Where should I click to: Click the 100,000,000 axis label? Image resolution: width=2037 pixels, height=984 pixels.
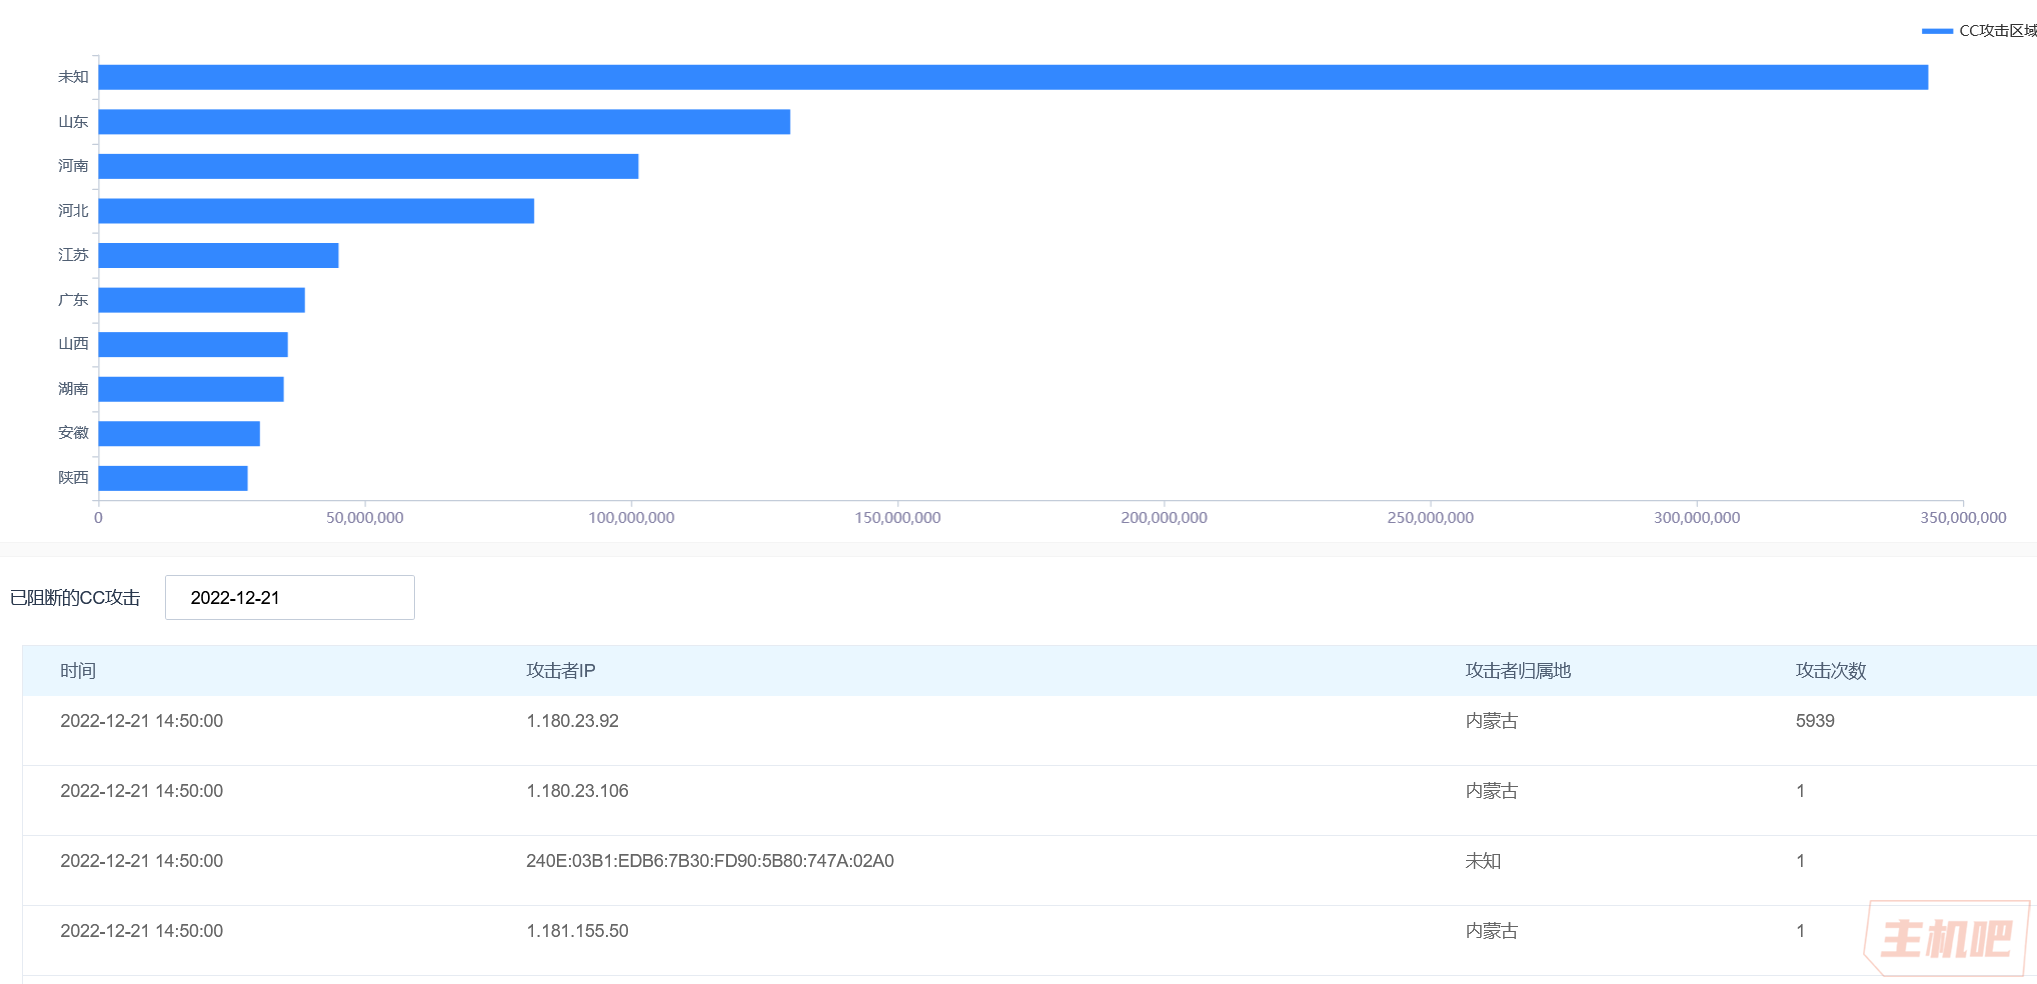(631, 518)
